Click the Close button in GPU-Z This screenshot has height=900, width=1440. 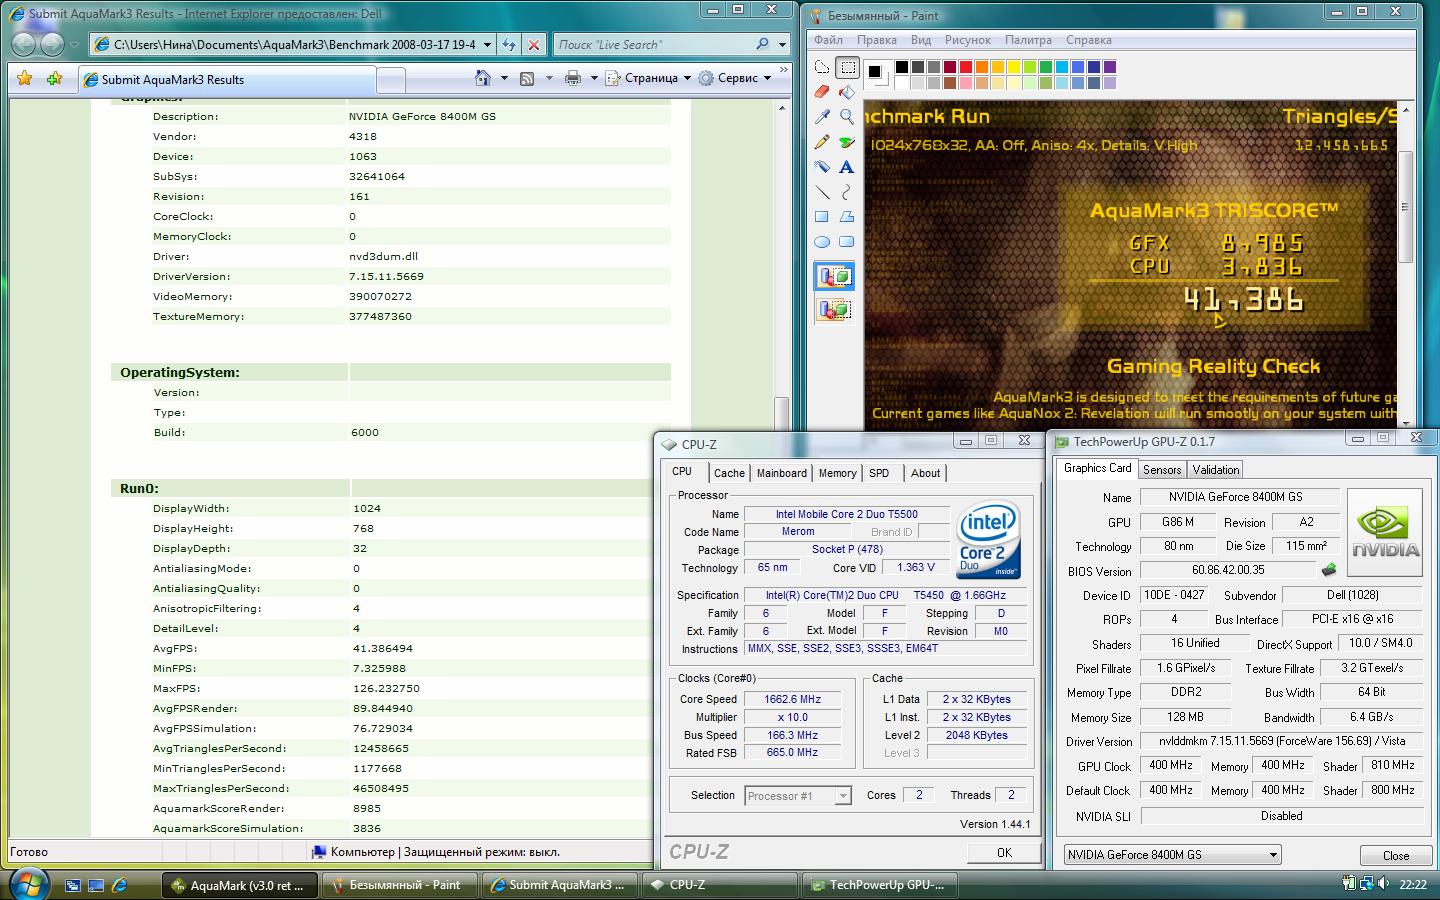tap(1395, 855)
